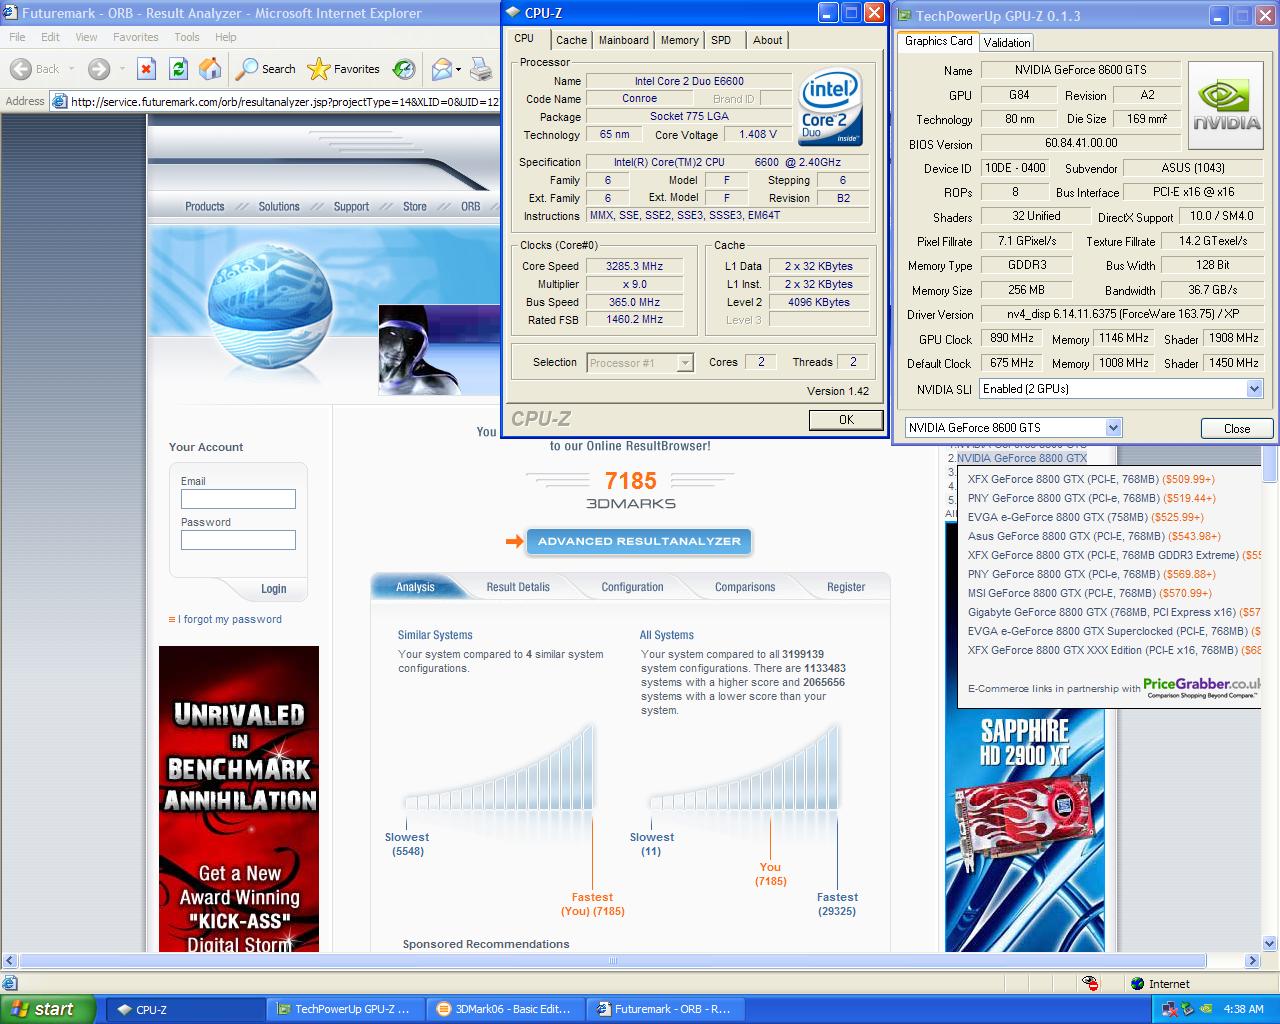Image resolution: width=1280 pixels, height=1024 pixels.
Task: Switch to the Cache tab in CPU-Z
Action: 571,40
